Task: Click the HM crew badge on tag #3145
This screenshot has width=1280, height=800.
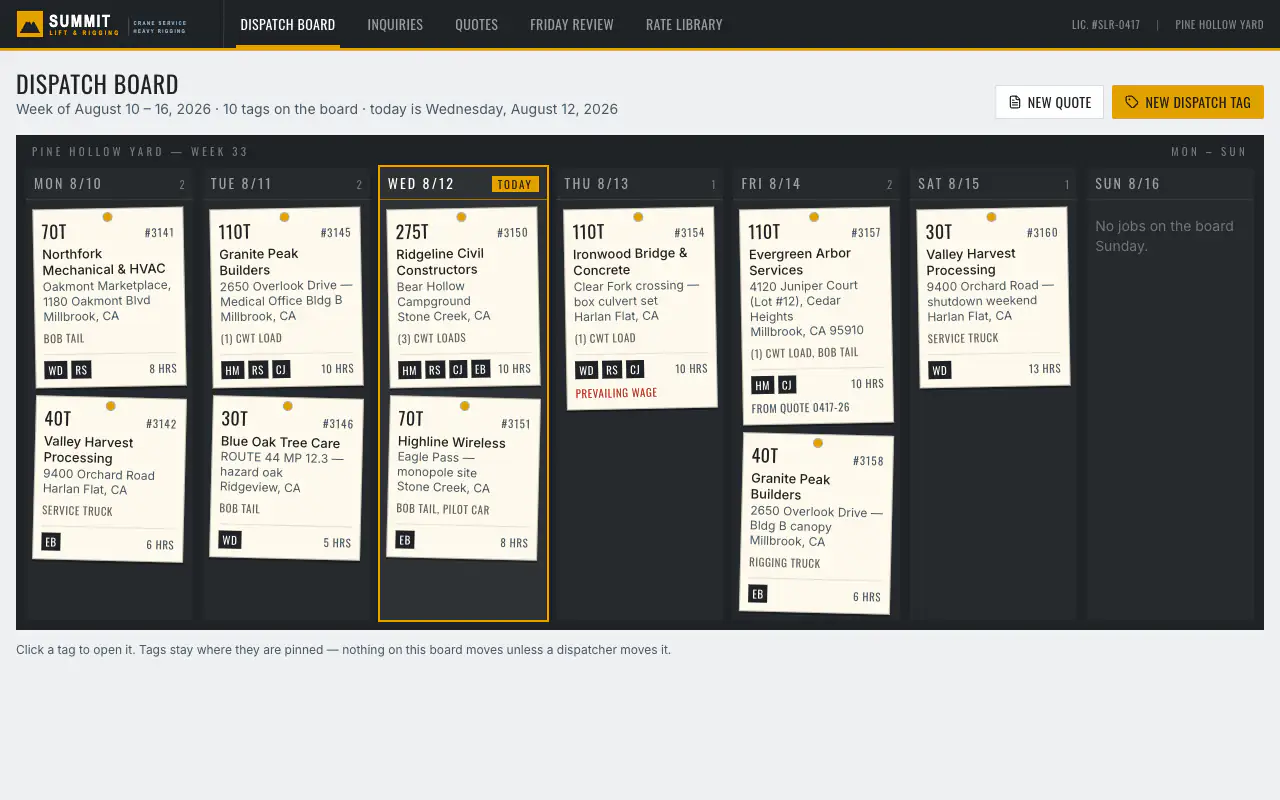Action: pyautogui.click(x=232, y=370)
